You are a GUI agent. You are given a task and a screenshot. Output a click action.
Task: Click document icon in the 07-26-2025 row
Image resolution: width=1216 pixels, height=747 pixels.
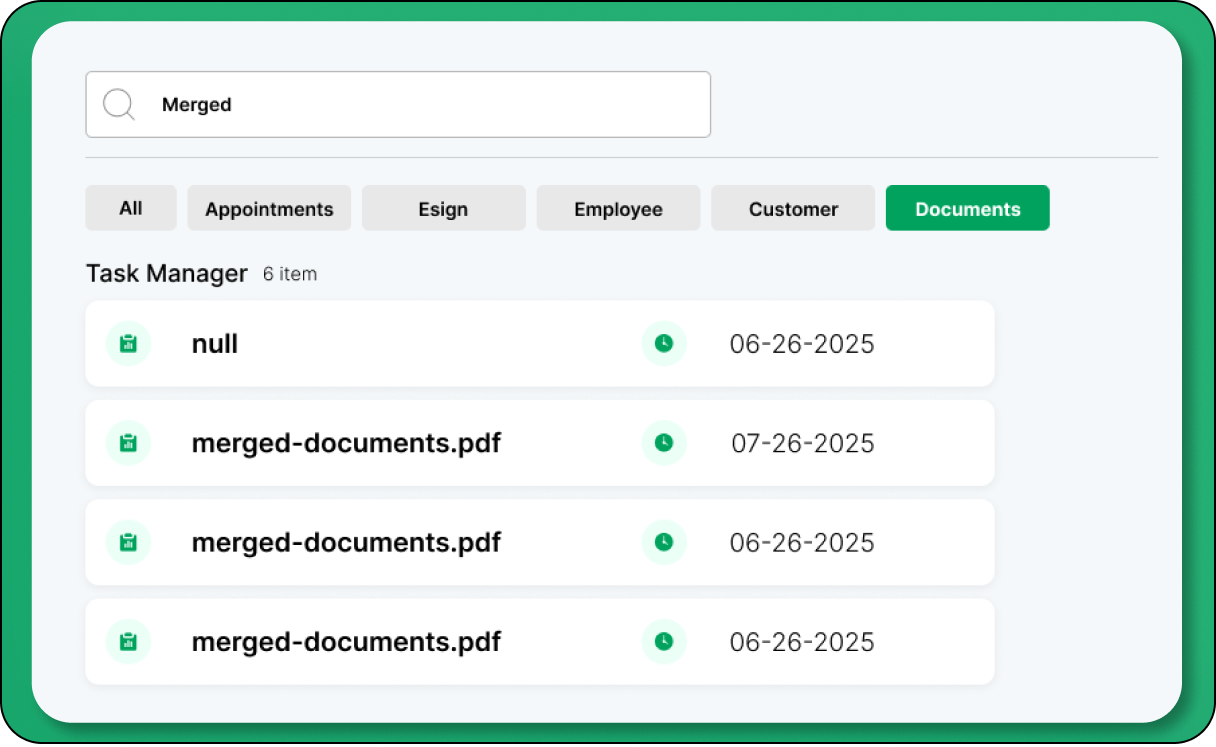[128, 443]
